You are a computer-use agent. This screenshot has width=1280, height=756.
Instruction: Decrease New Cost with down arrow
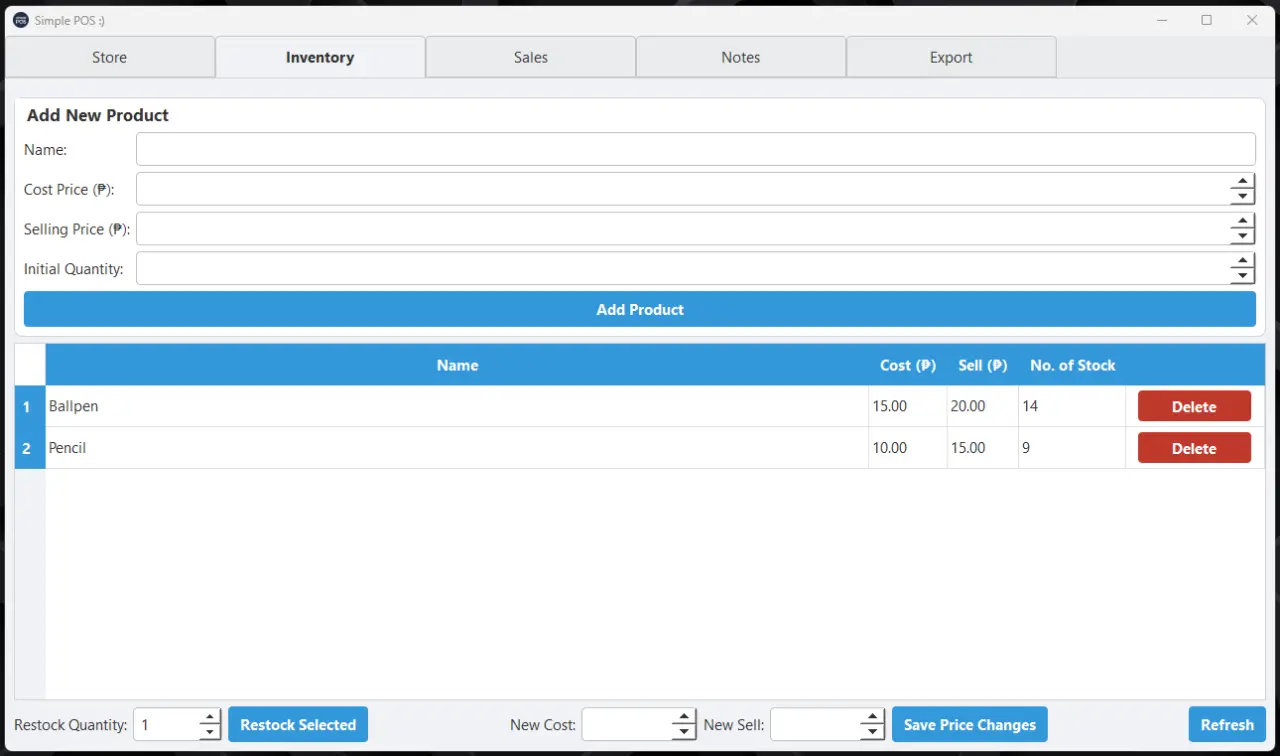pos(684,733)
